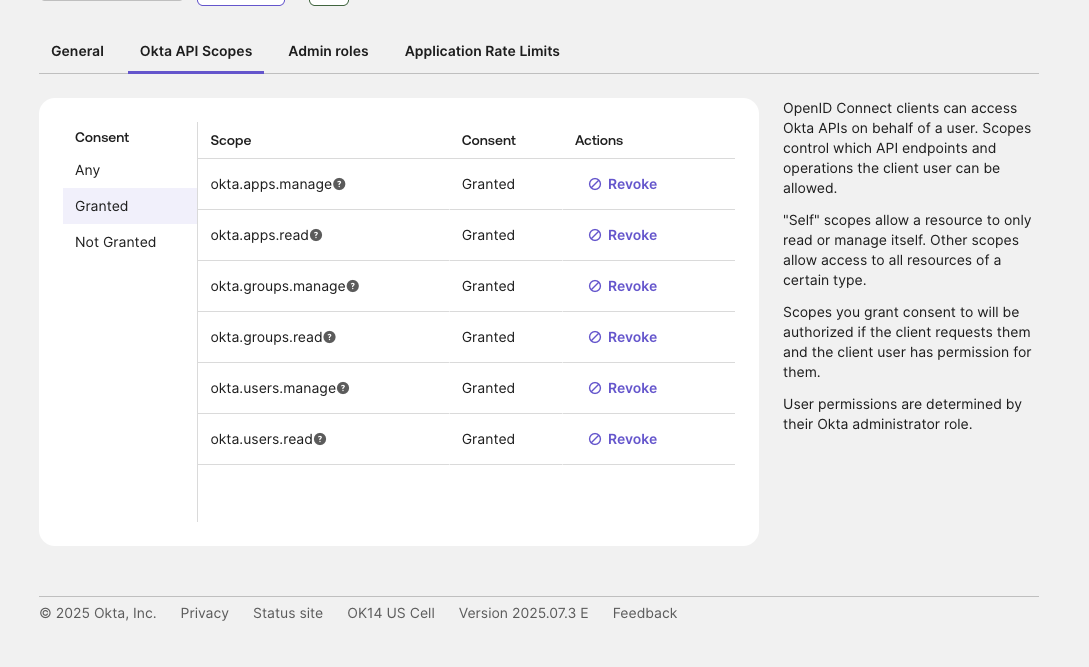Image resolution: width=1089 pixels, height=667 pixels.
Task: Revoke the okta.users.read scope
Action: (623, 439)
